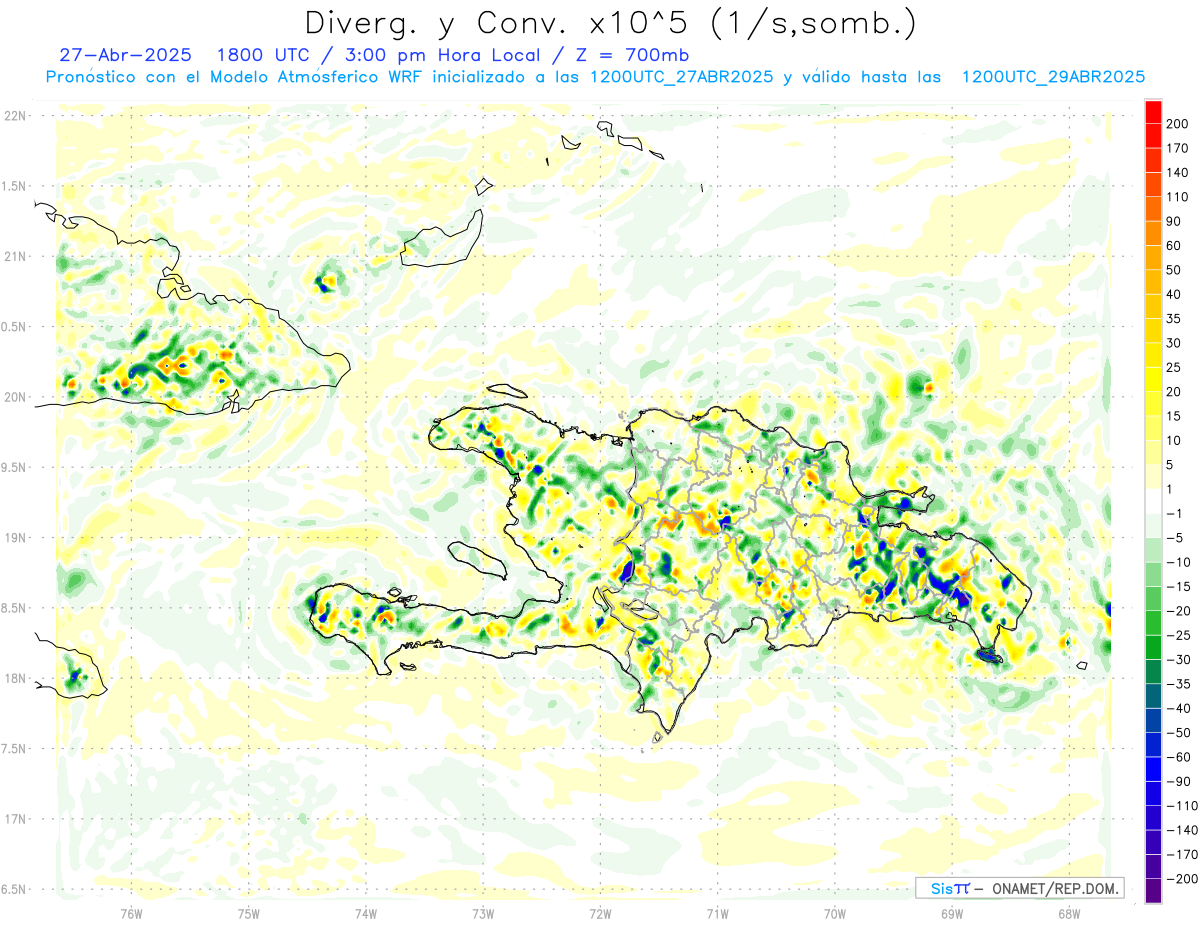The height and width of the screenshot is (927, 1200).
Task: Click the colorbar value -5
Action: pyautogui.click(x=1174, y=538)
